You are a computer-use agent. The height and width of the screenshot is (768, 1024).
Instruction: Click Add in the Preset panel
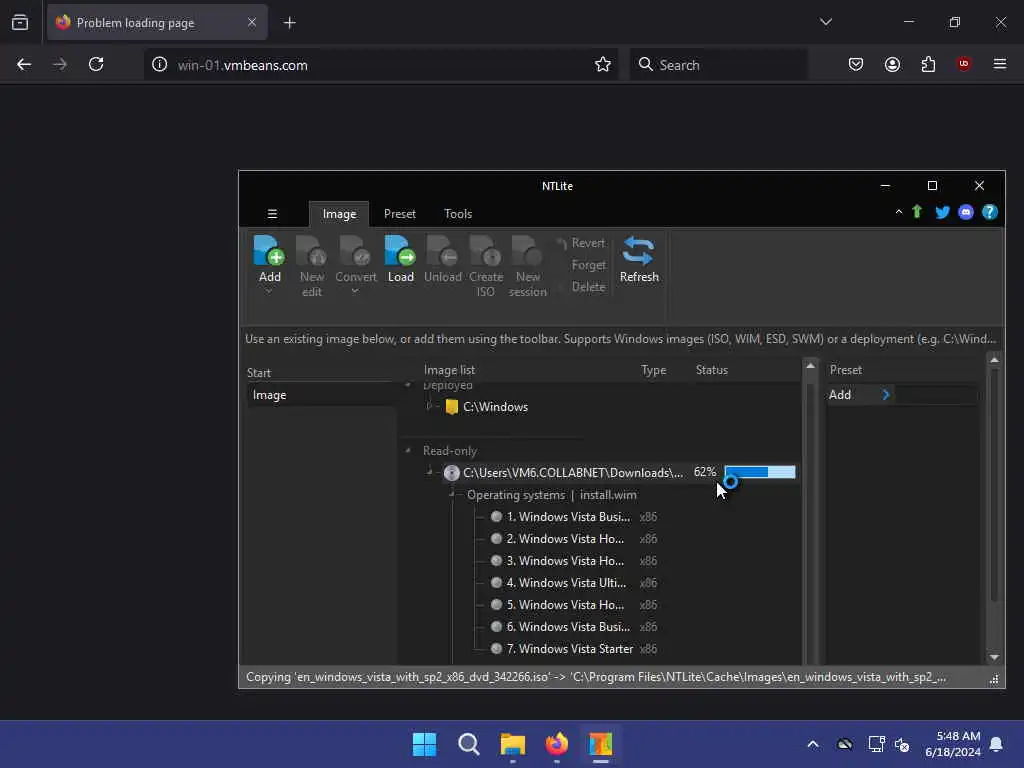coord(840,394)
